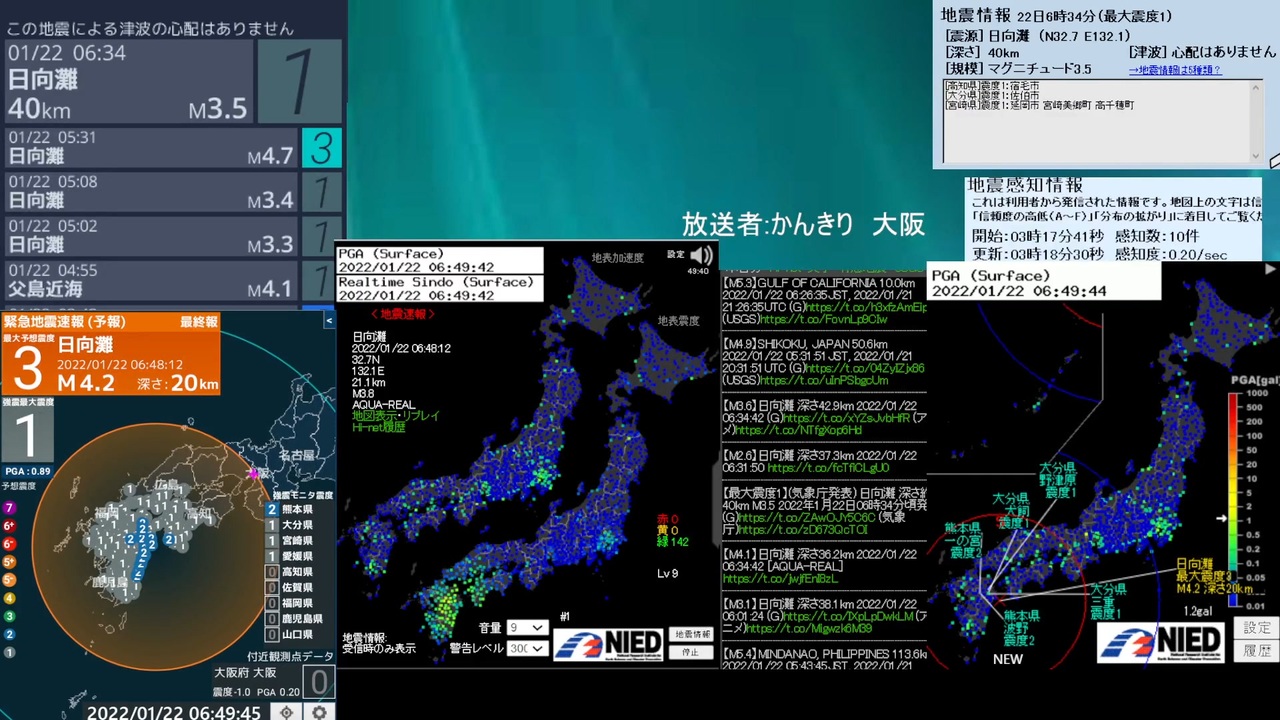Click the 停止 button
The width and height of the screenshot is (1280, 720).
pos(691,652)
